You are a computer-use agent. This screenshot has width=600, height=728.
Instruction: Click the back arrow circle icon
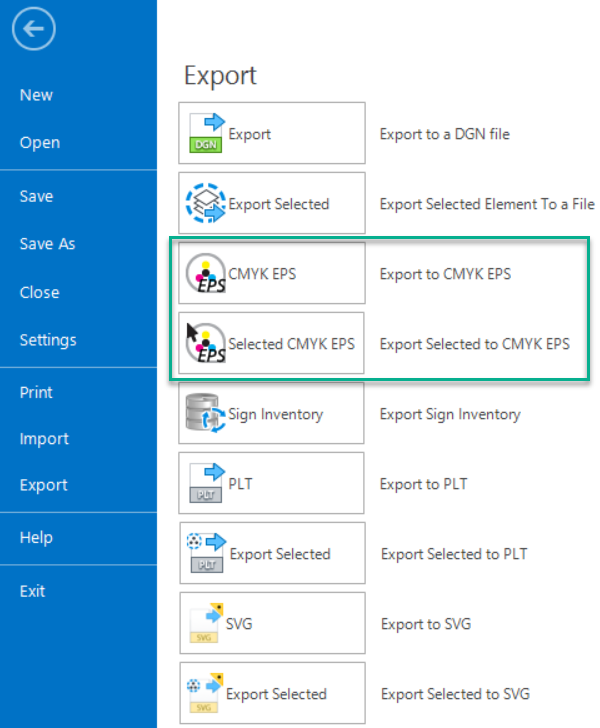click(34, 30)
